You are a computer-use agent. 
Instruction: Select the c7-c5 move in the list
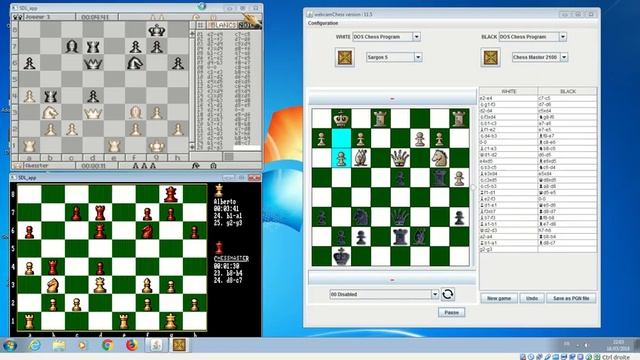[x=567, y=98]
